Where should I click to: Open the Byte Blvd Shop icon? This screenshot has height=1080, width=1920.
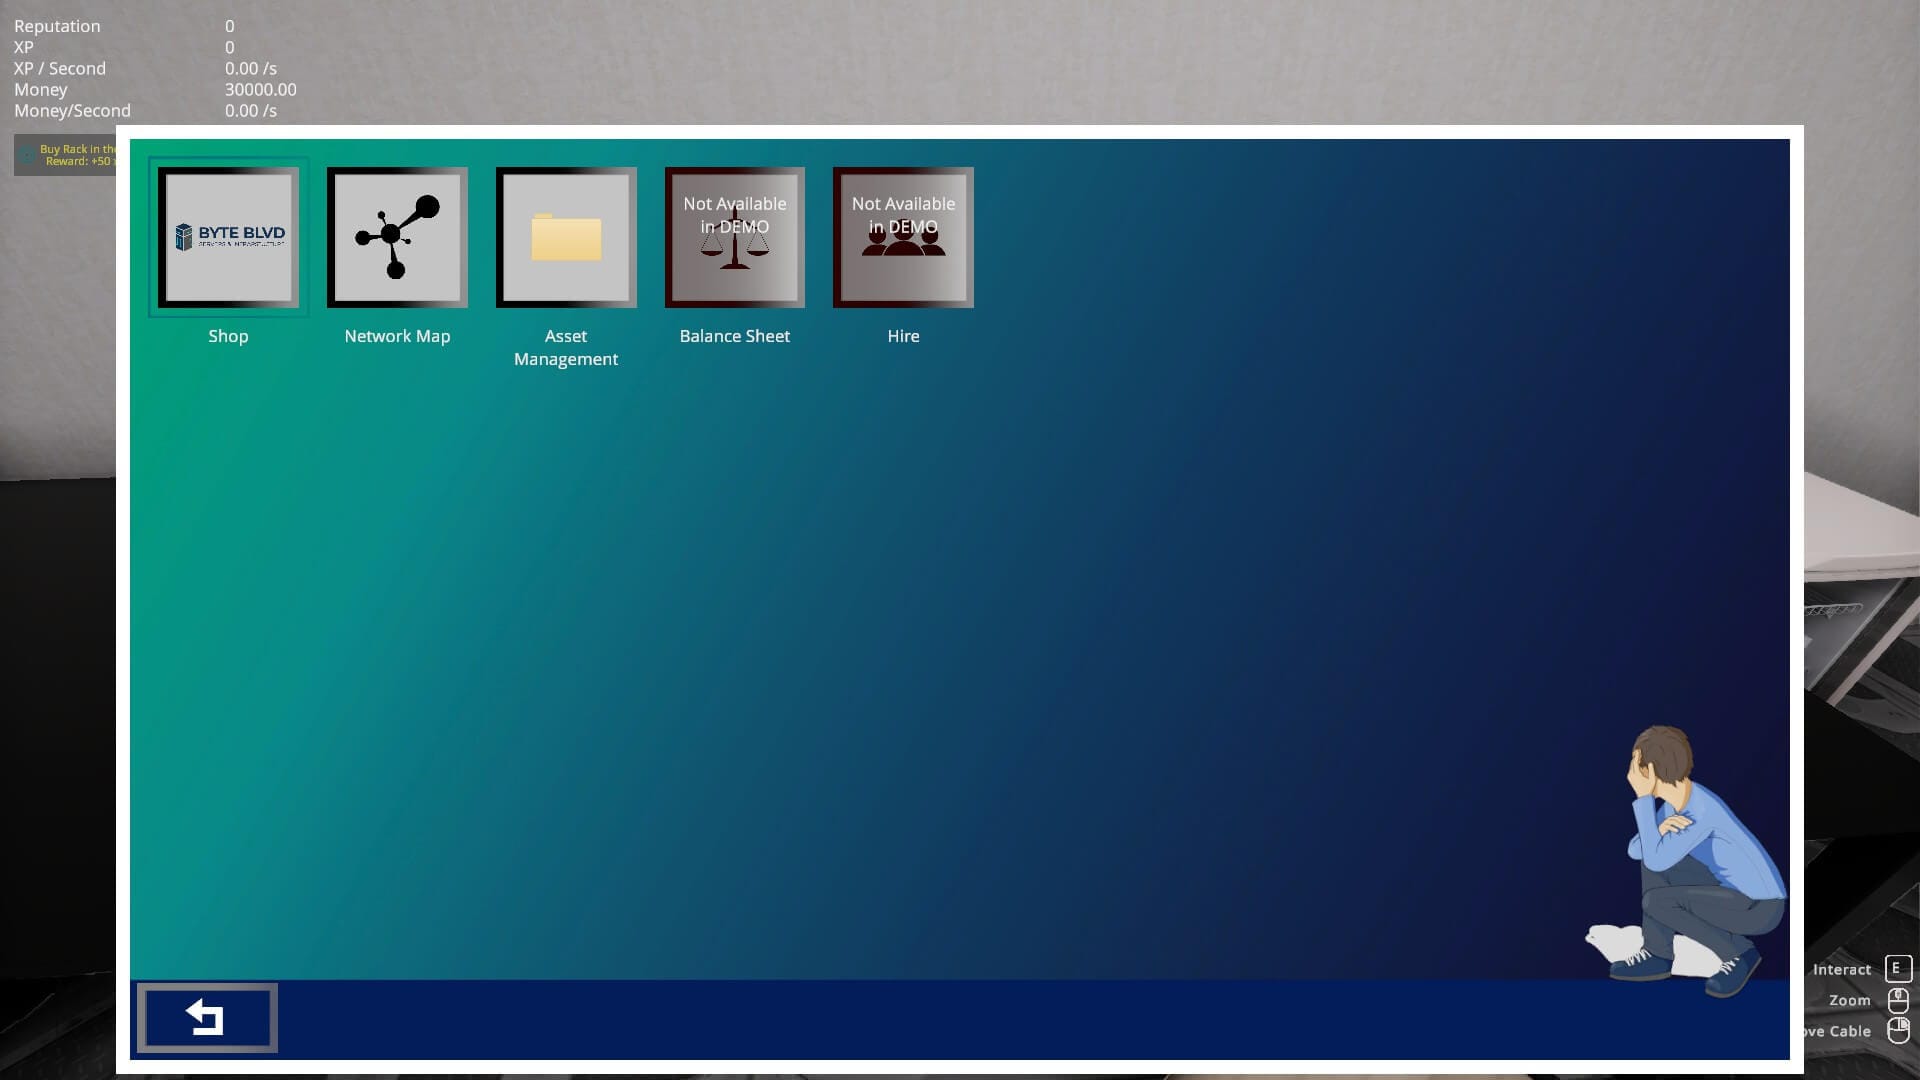[x=228, y=237]
